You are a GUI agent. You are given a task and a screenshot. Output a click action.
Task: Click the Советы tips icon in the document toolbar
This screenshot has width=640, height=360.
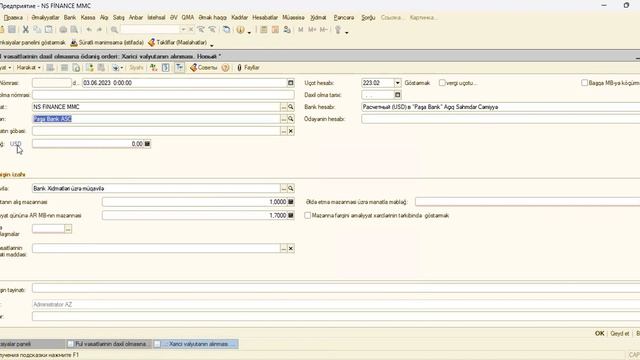tap(203, 67)
